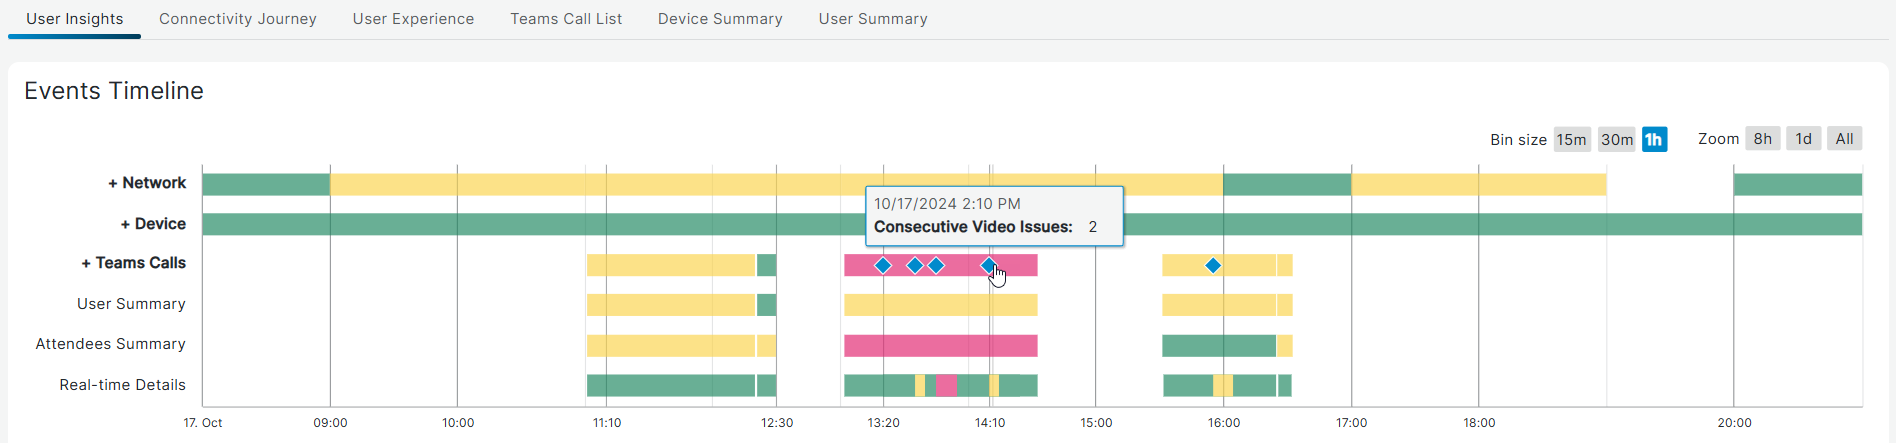This screenshot has width=1896, height=443.
Task: Expand the Teams Calls row
Action: click(x=134, y=263)
